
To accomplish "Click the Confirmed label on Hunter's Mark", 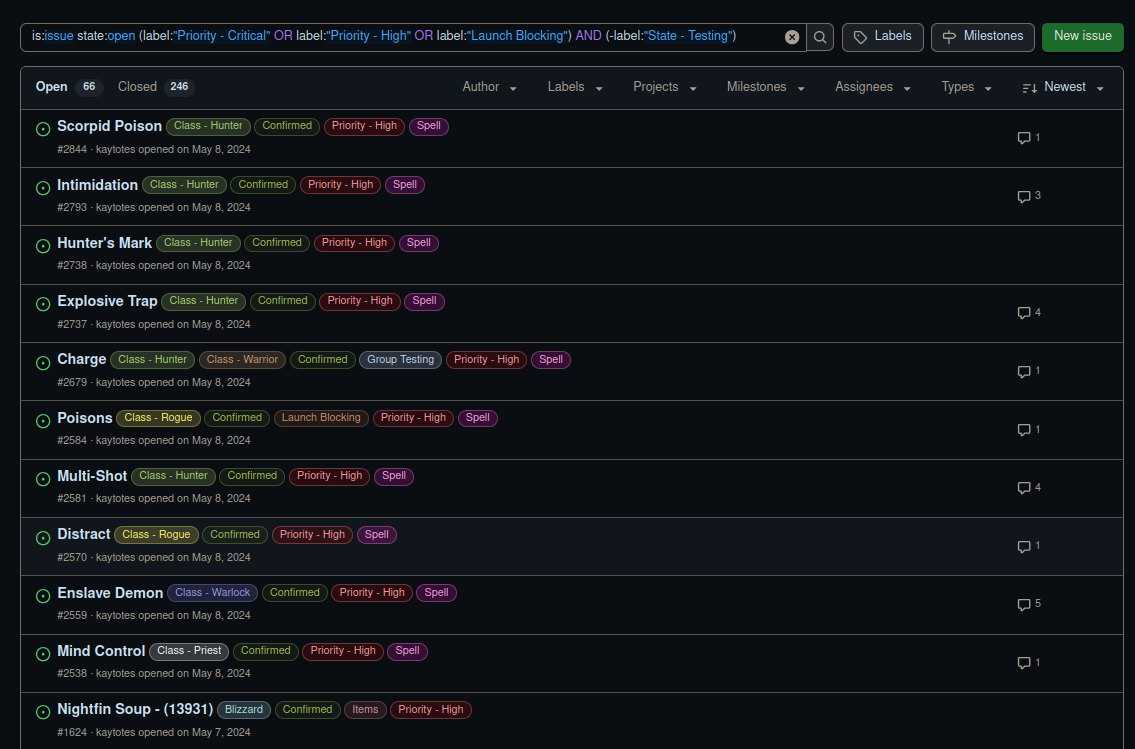I will [277, 243].
